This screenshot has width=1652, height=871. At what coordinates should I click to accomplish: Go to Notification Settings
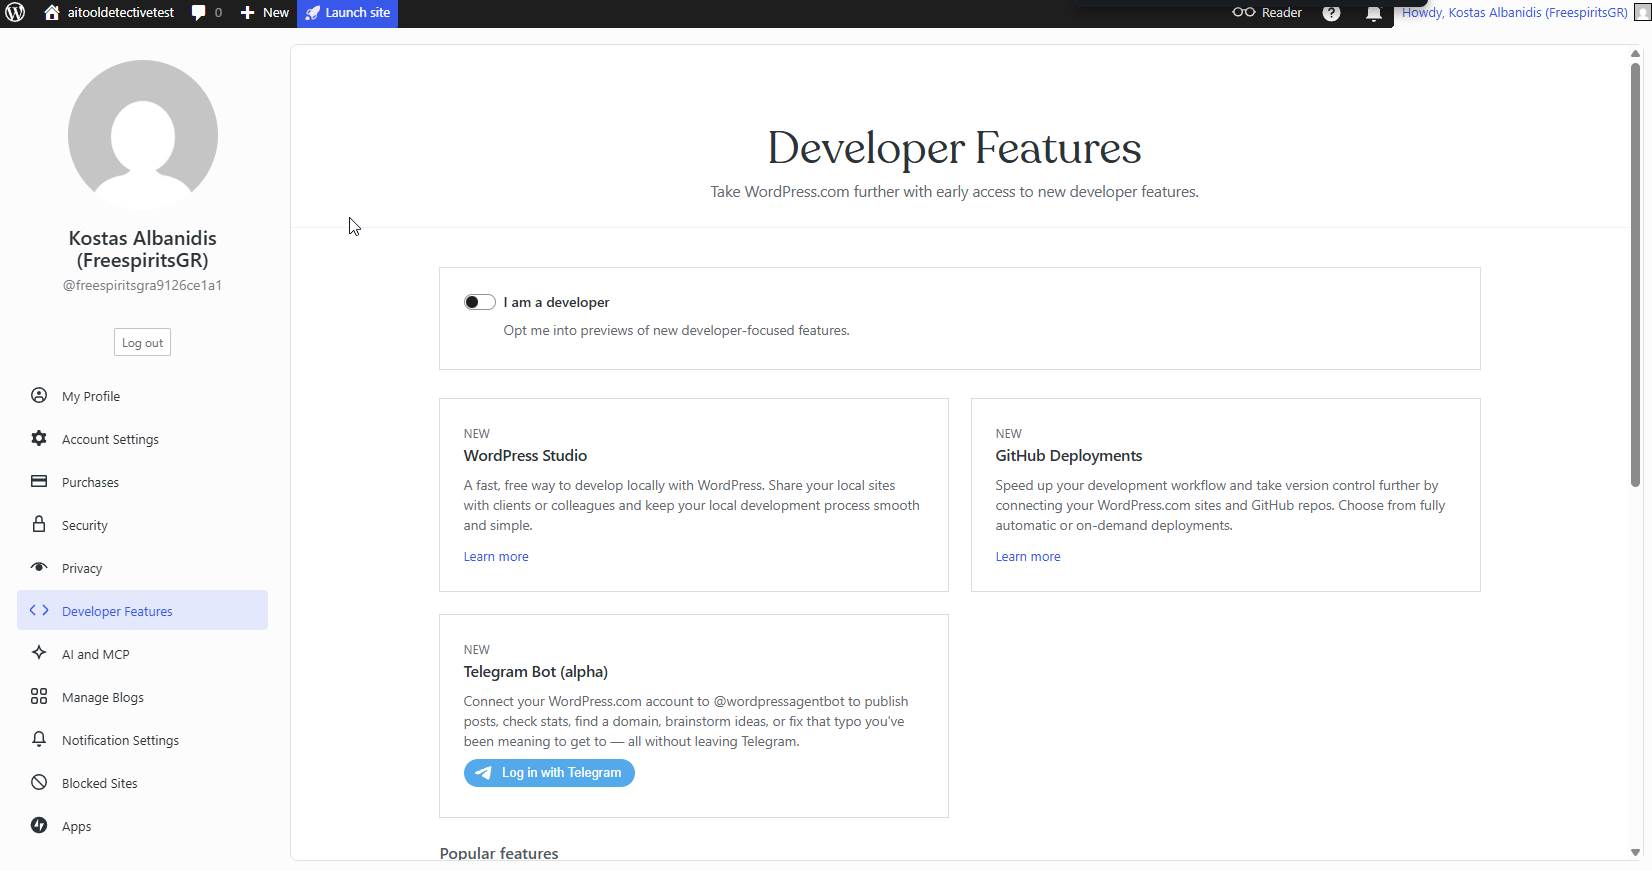coord(142,740)
